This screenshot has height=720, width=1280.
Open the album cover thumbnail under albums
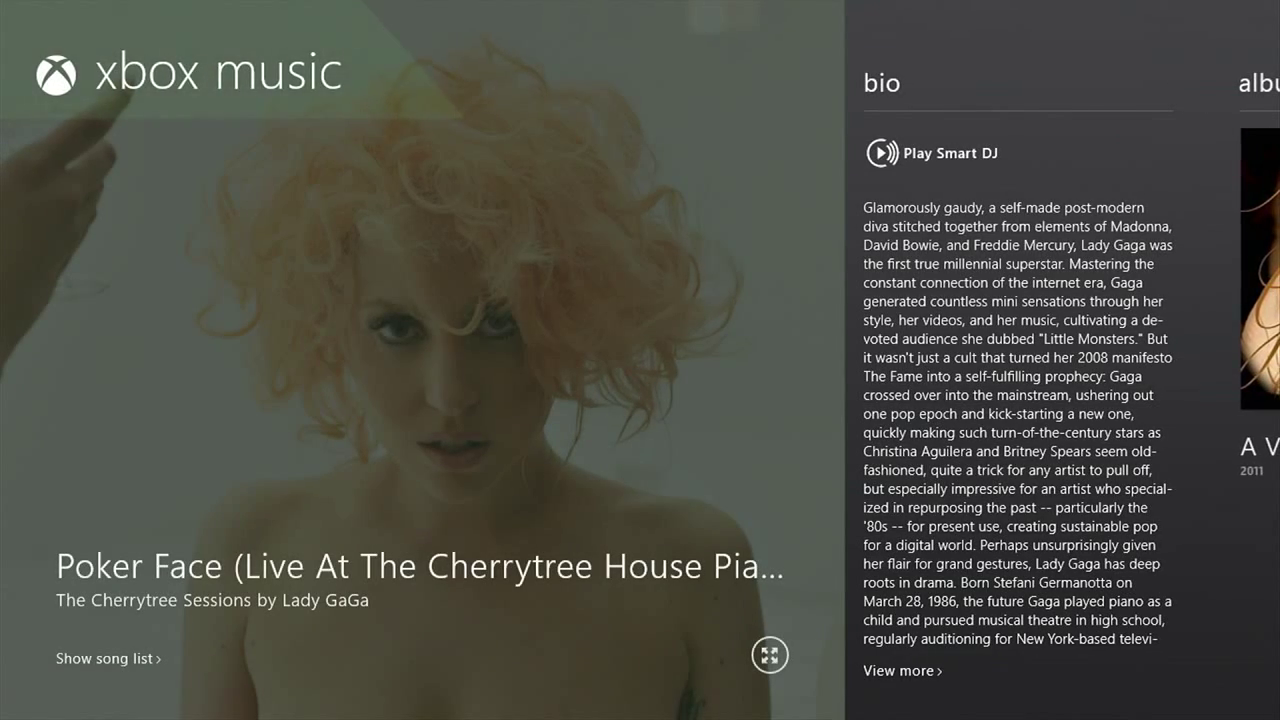1260,268
